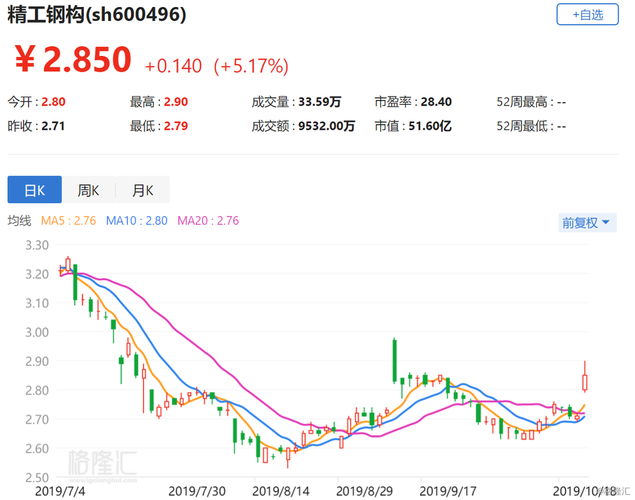Add stock to watchlist with +自选 button

point(587,15)
